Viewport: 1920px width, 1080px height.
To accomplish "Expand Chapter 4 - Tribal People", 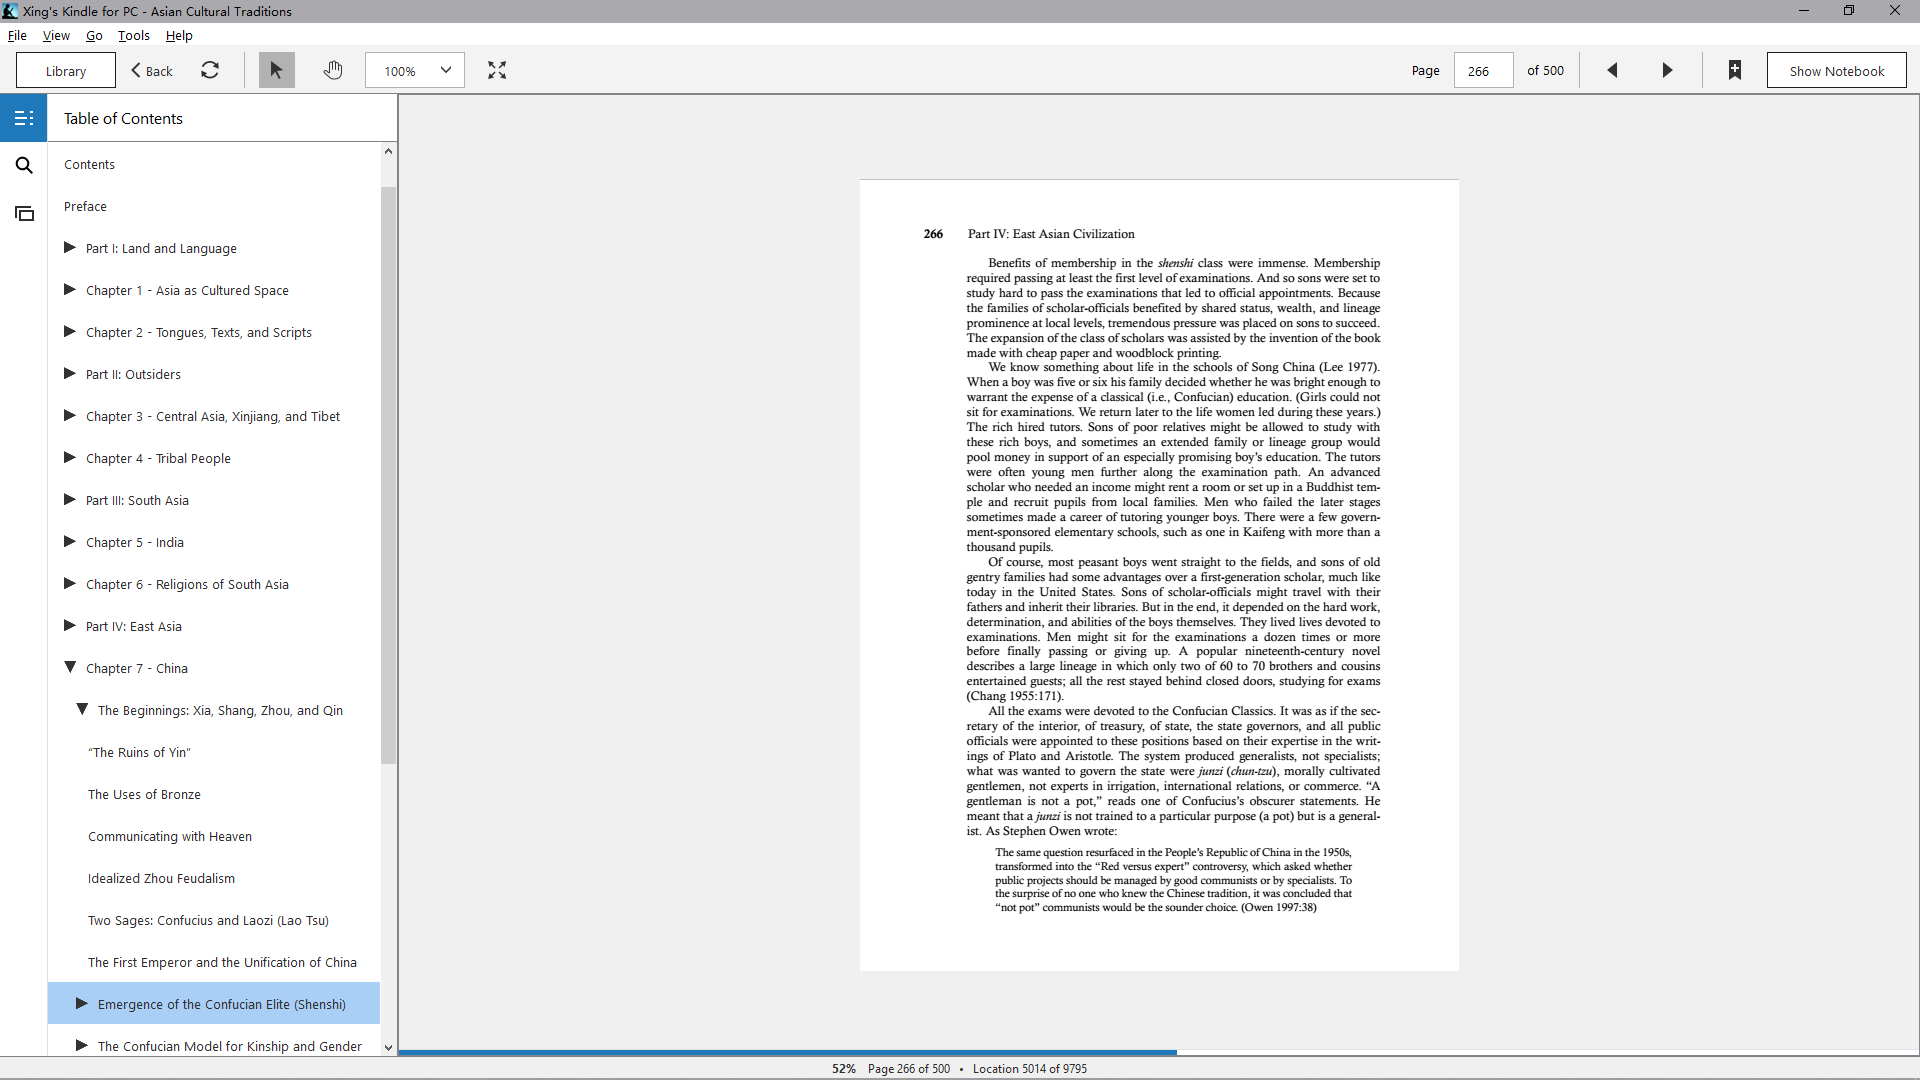I will (x=70, y=458).
